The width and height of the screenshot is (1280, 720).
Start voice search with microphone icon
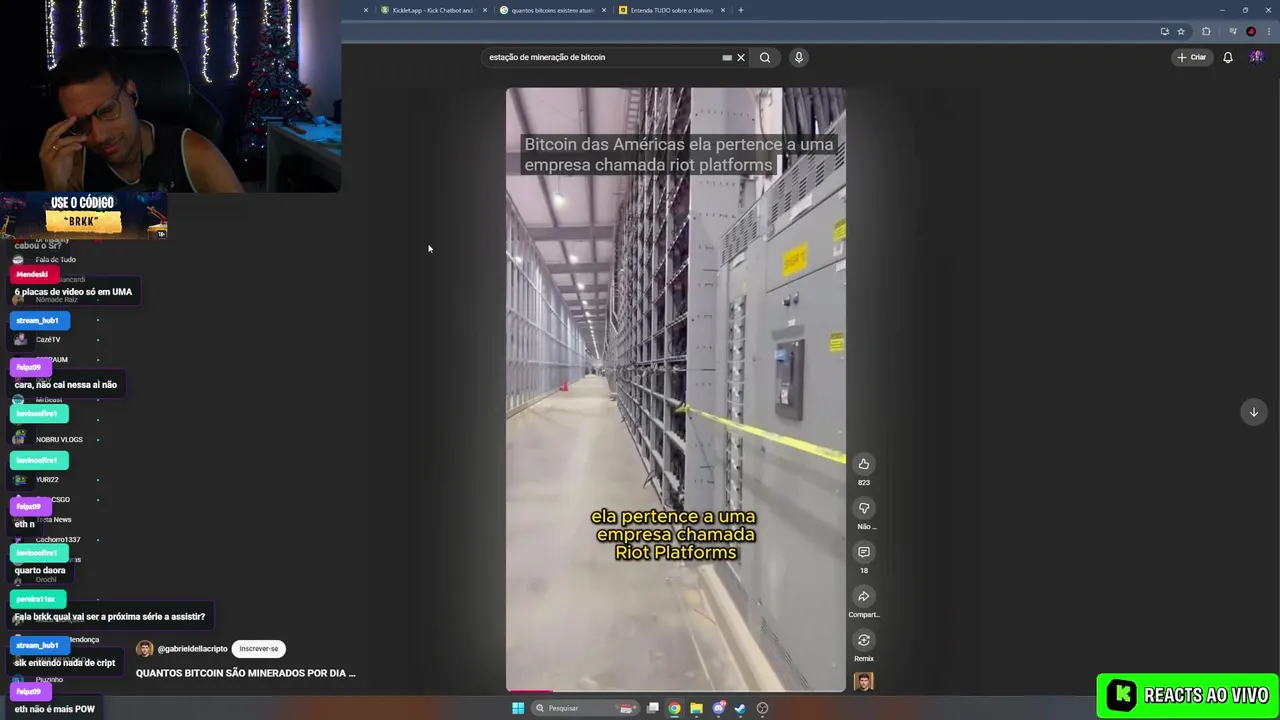tap(798, 57)
